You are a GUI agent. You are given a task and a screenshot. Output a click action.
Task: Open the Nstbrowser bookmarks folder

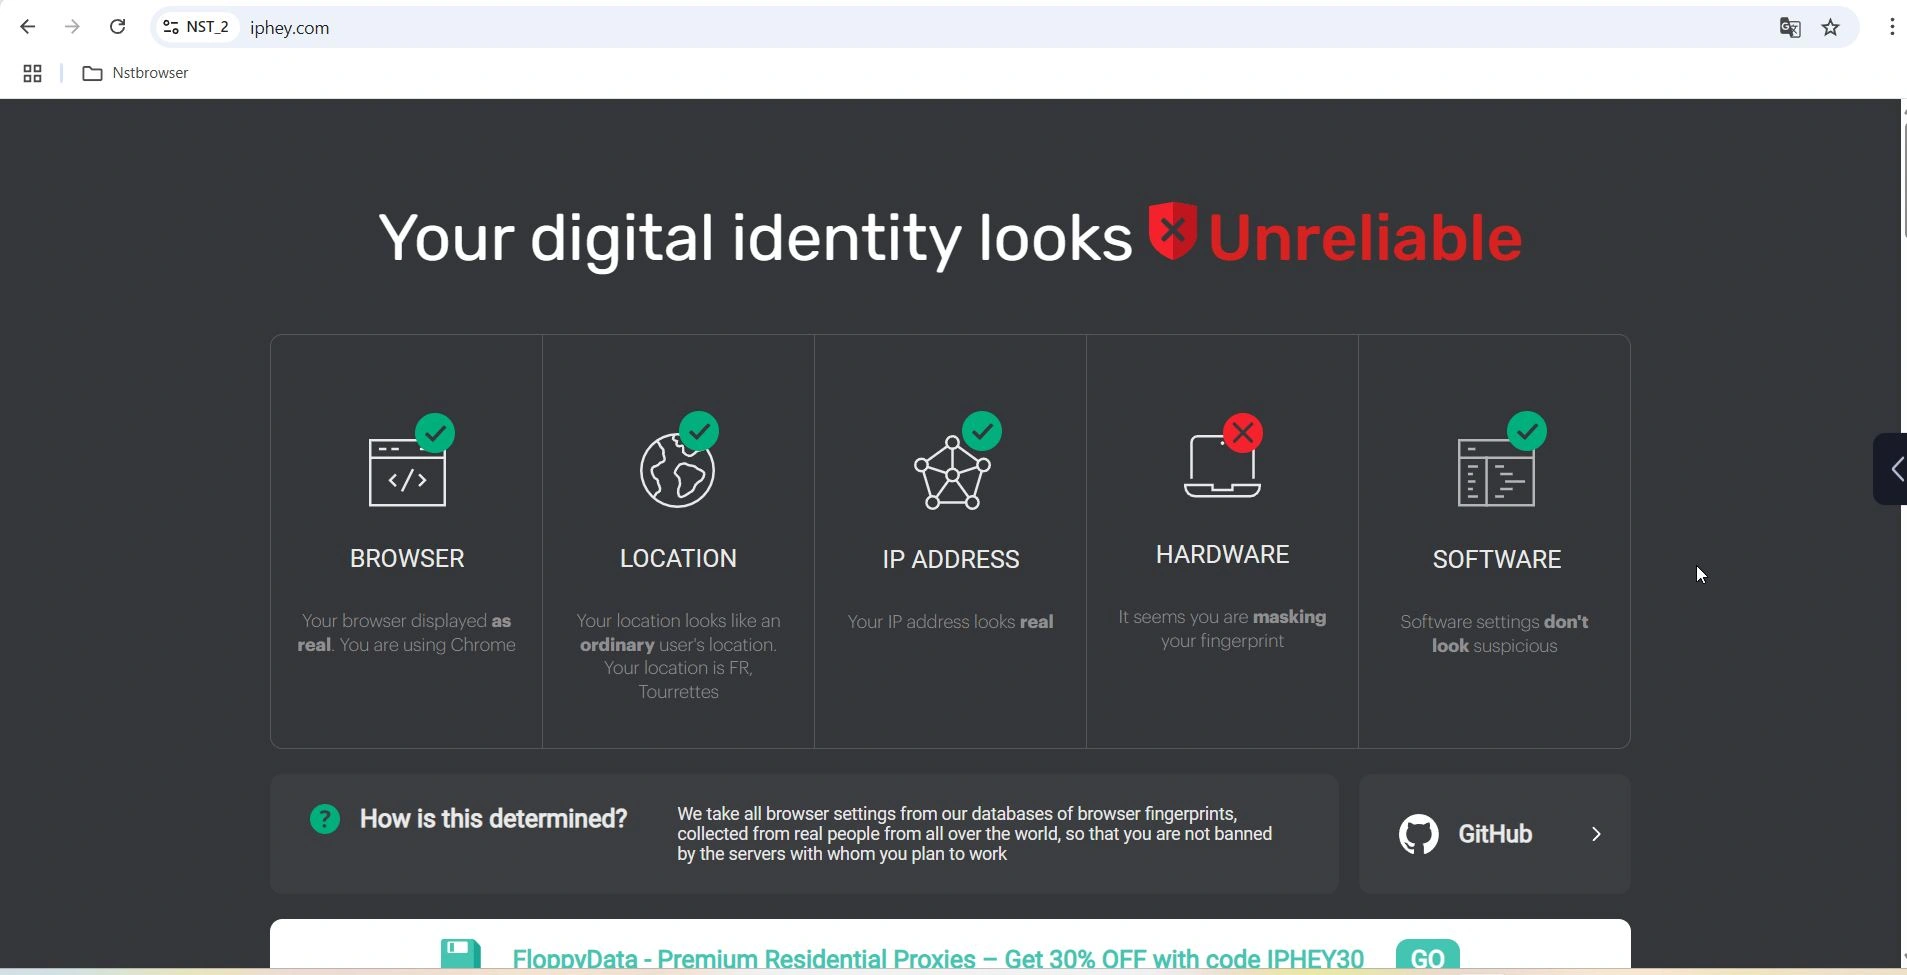[136, 74]
